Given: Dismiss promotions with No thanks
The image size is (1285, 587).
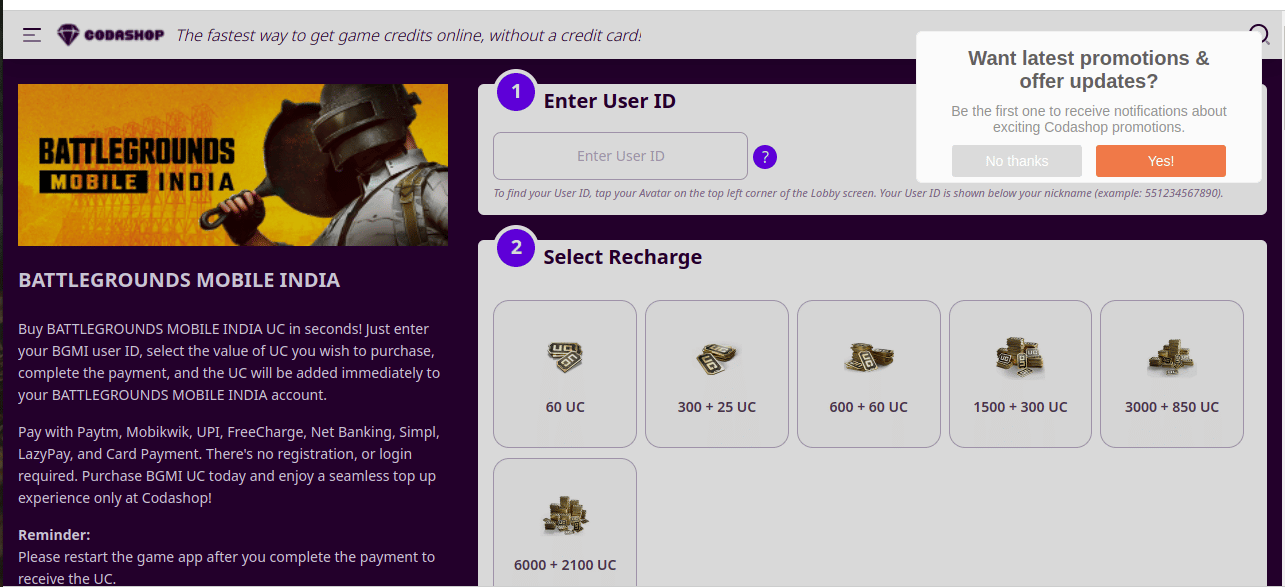Looking at the screenshot, I should 1016,161.
